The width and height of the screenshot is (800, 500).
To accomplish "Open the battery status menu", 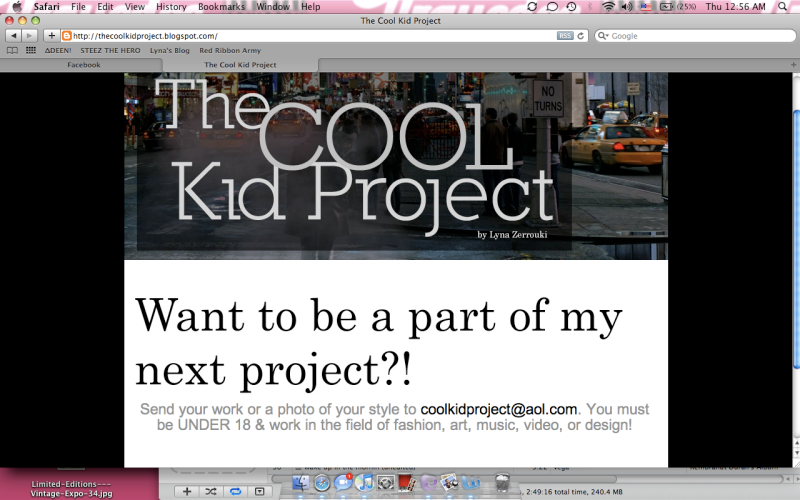I will pos(678,7).
